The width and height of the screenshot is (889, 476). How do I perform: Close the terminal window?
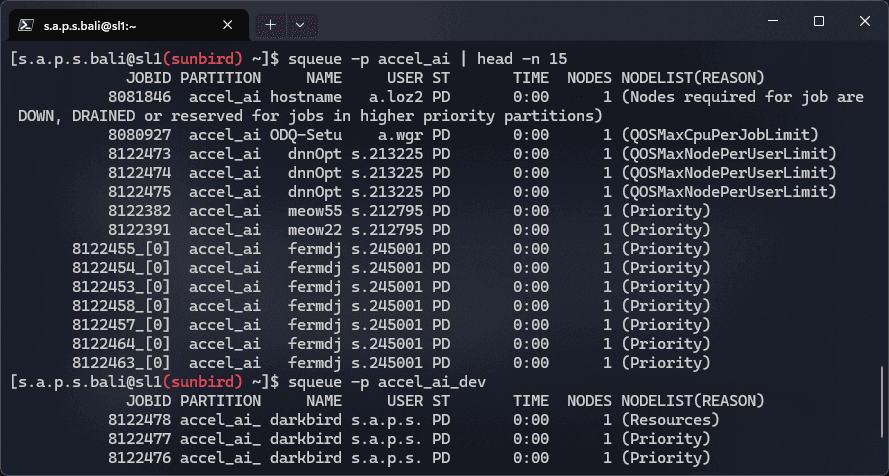(865, 21)
